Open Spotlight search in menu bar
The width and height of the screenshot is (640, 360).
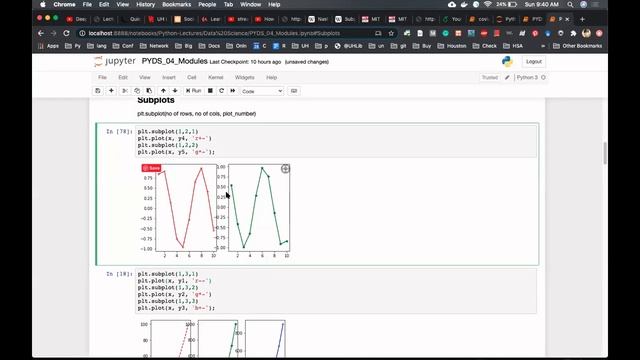(x=570, y=4)
